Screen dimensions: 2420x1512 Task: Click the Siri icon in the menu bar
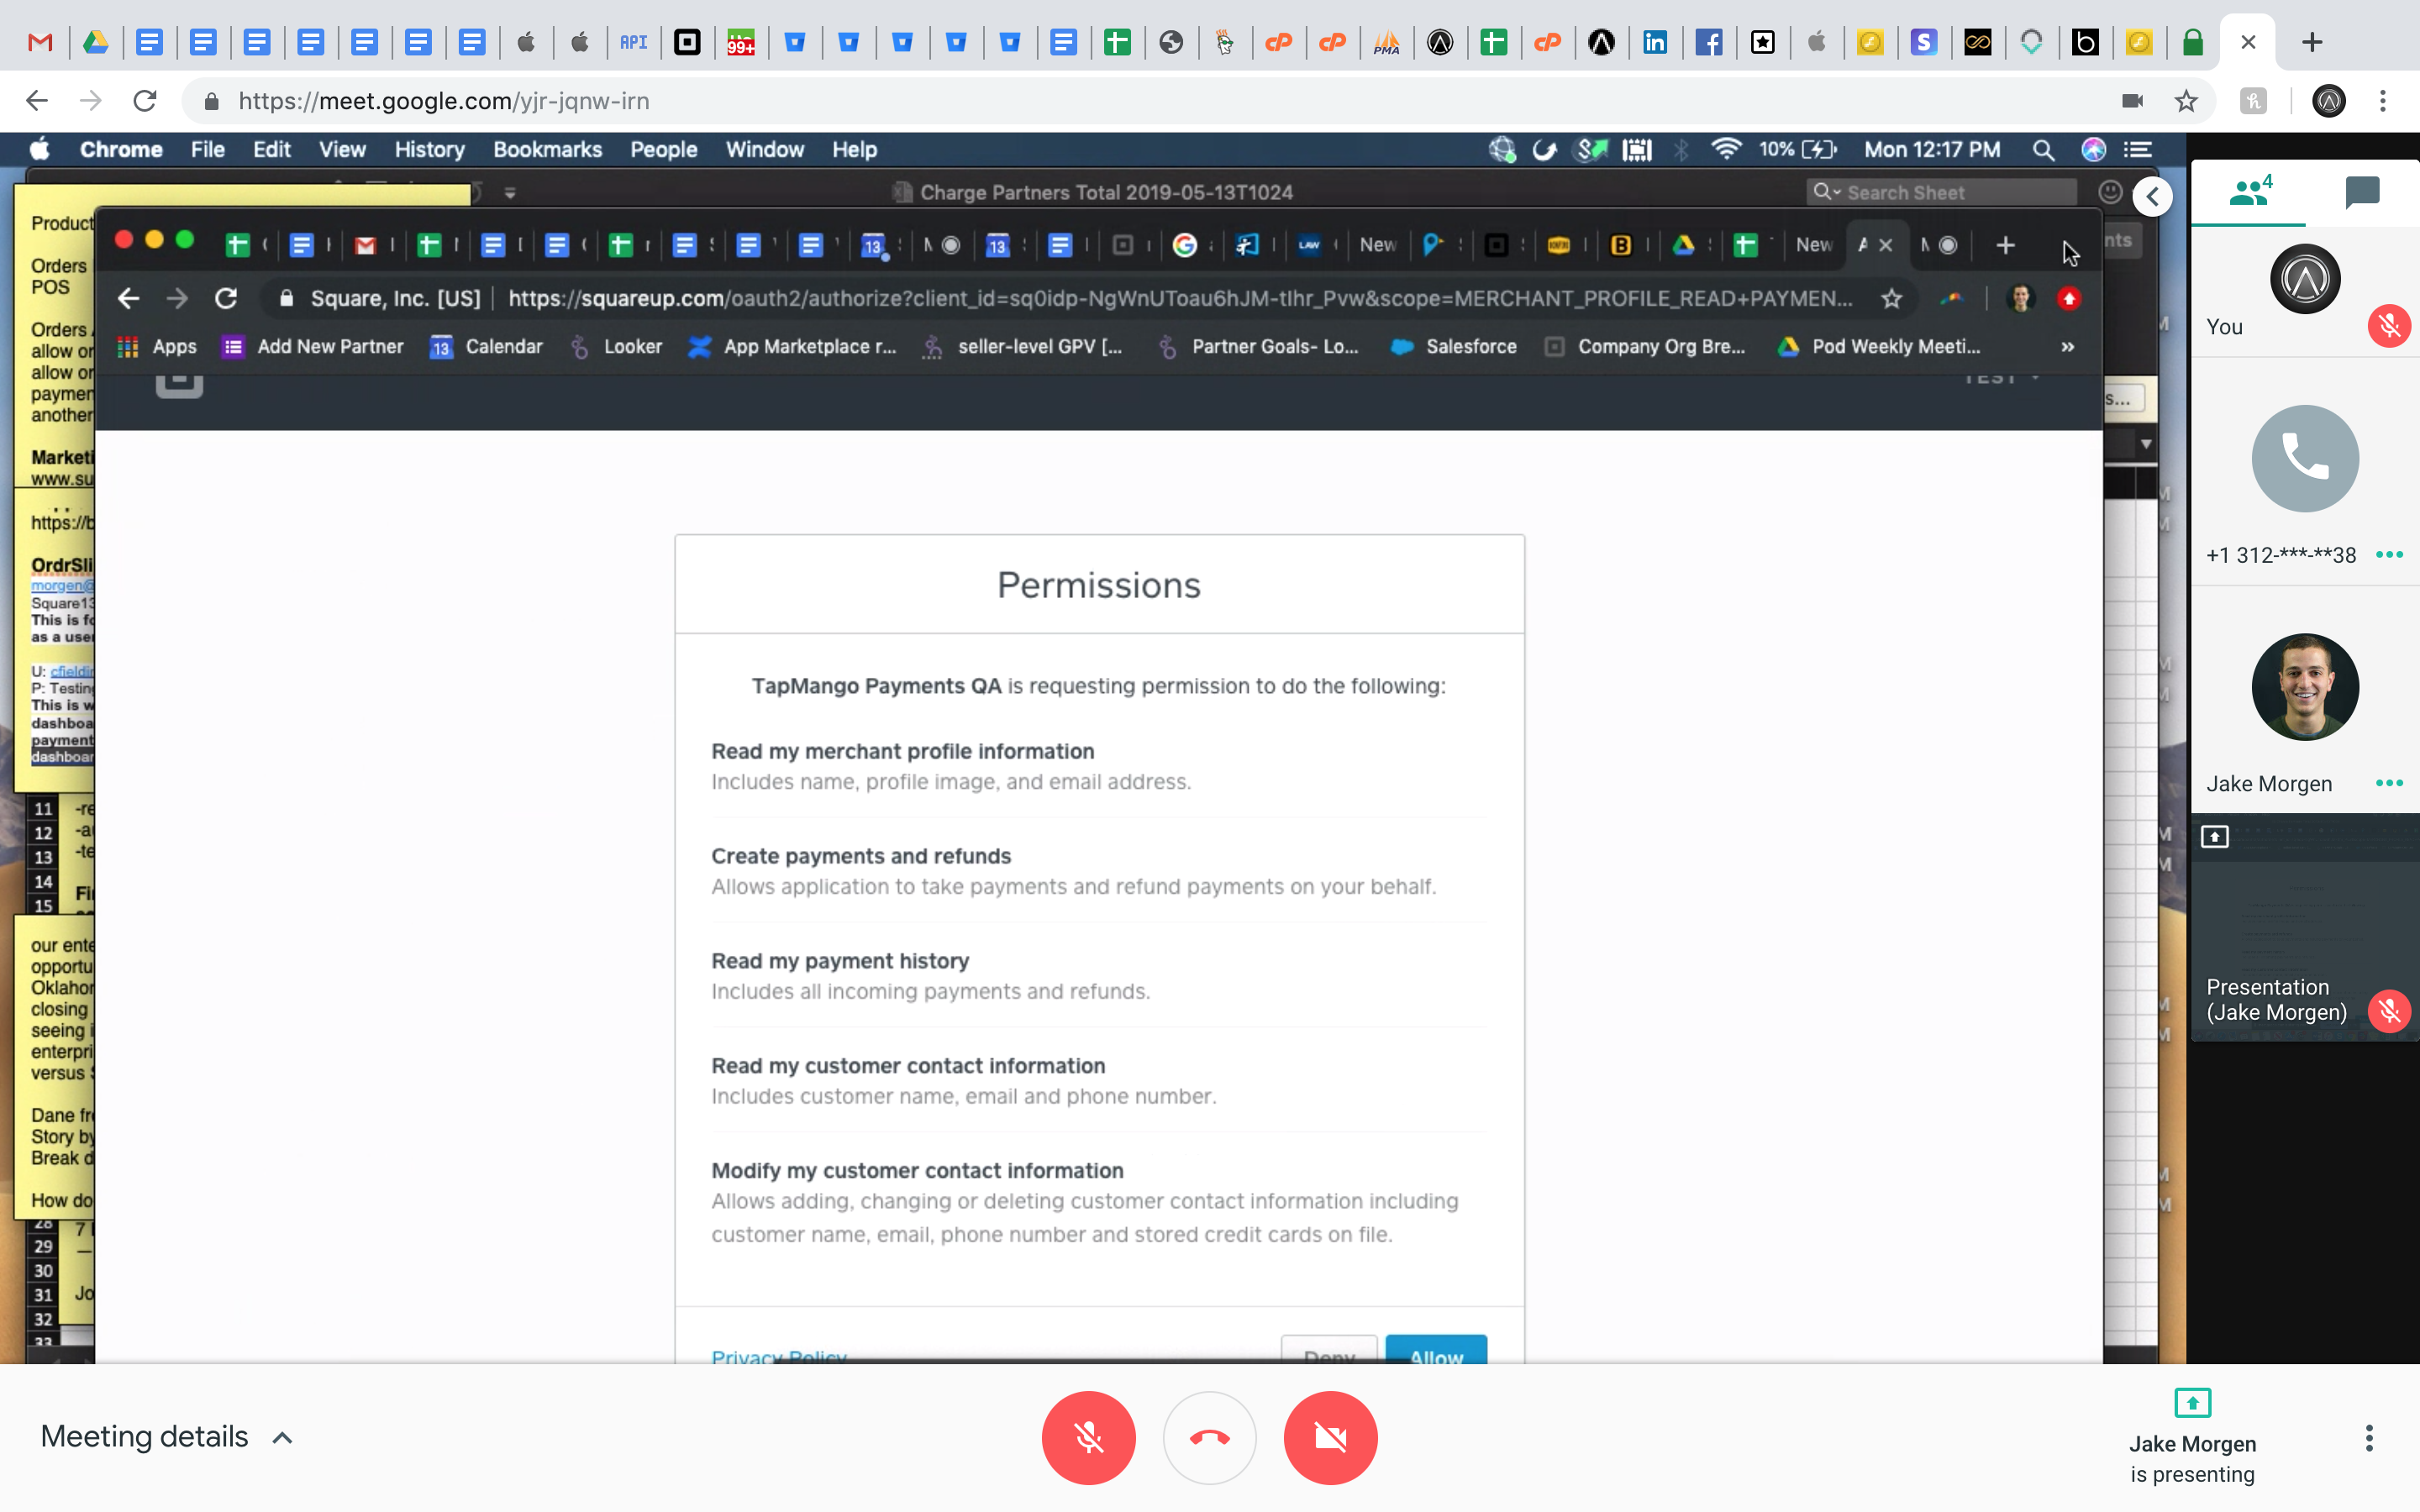coord(2093,149)
